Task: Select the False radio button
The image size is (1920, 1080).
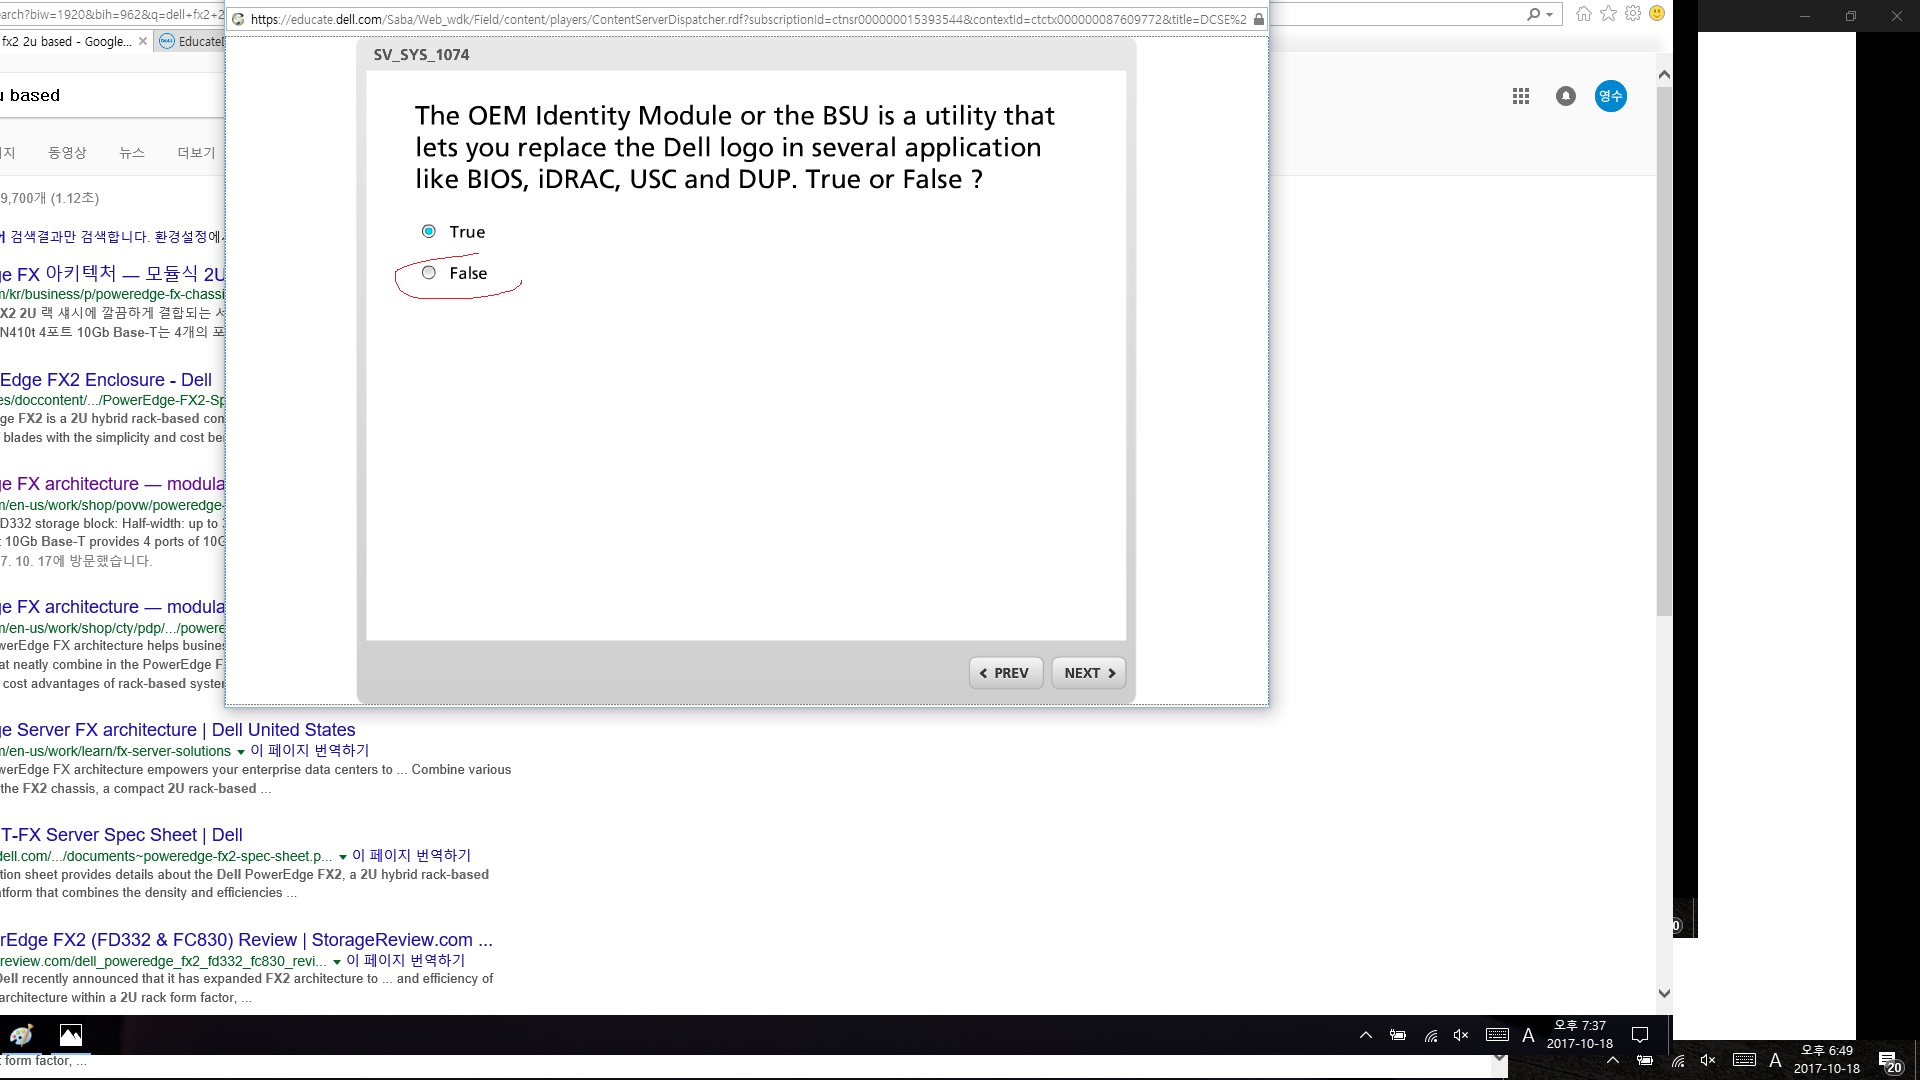Action: (429, 273)
